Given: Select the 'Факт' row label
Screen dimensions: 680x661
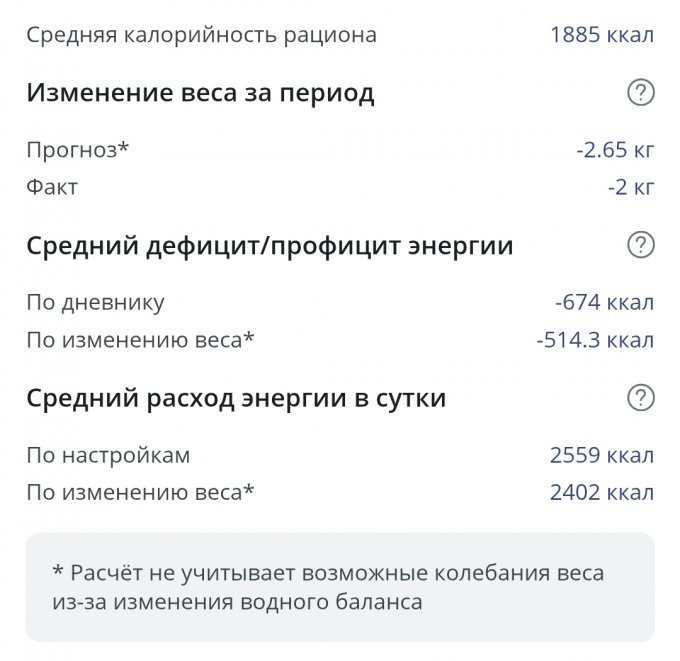Looking at the screenshot, I should [52, 187].
